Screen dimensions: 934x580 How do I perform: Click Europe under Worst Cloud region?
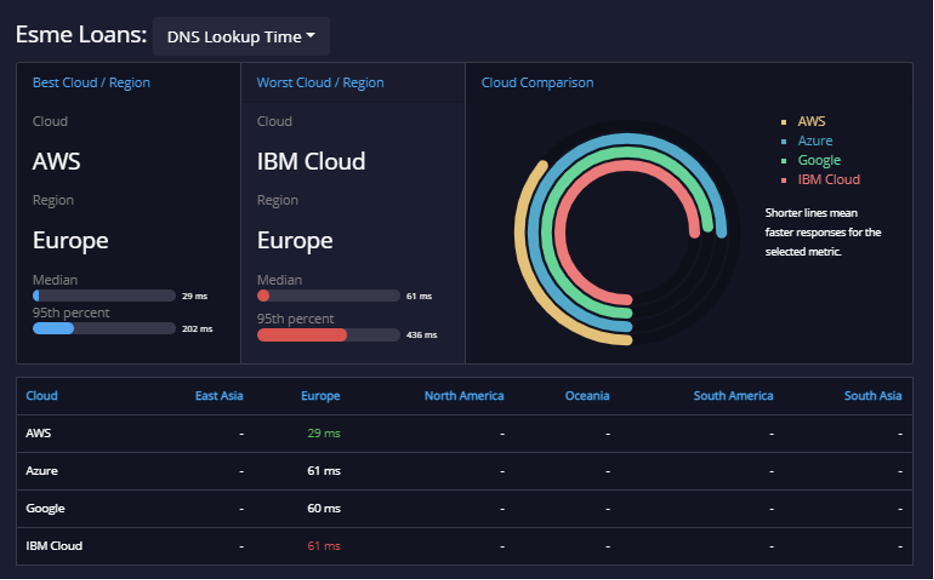click(295, 241)
